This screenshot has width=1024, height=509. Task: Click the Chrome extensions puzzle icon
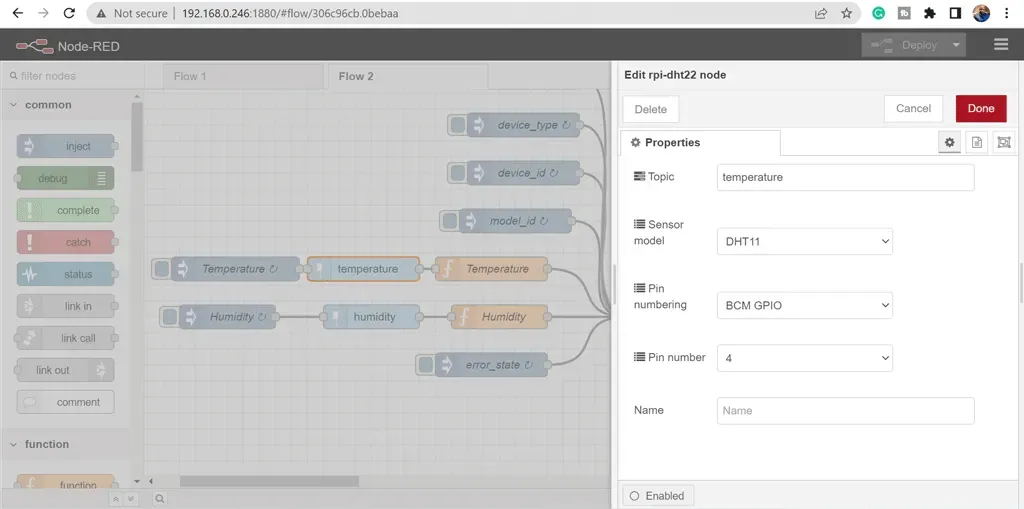click(930, 13)
